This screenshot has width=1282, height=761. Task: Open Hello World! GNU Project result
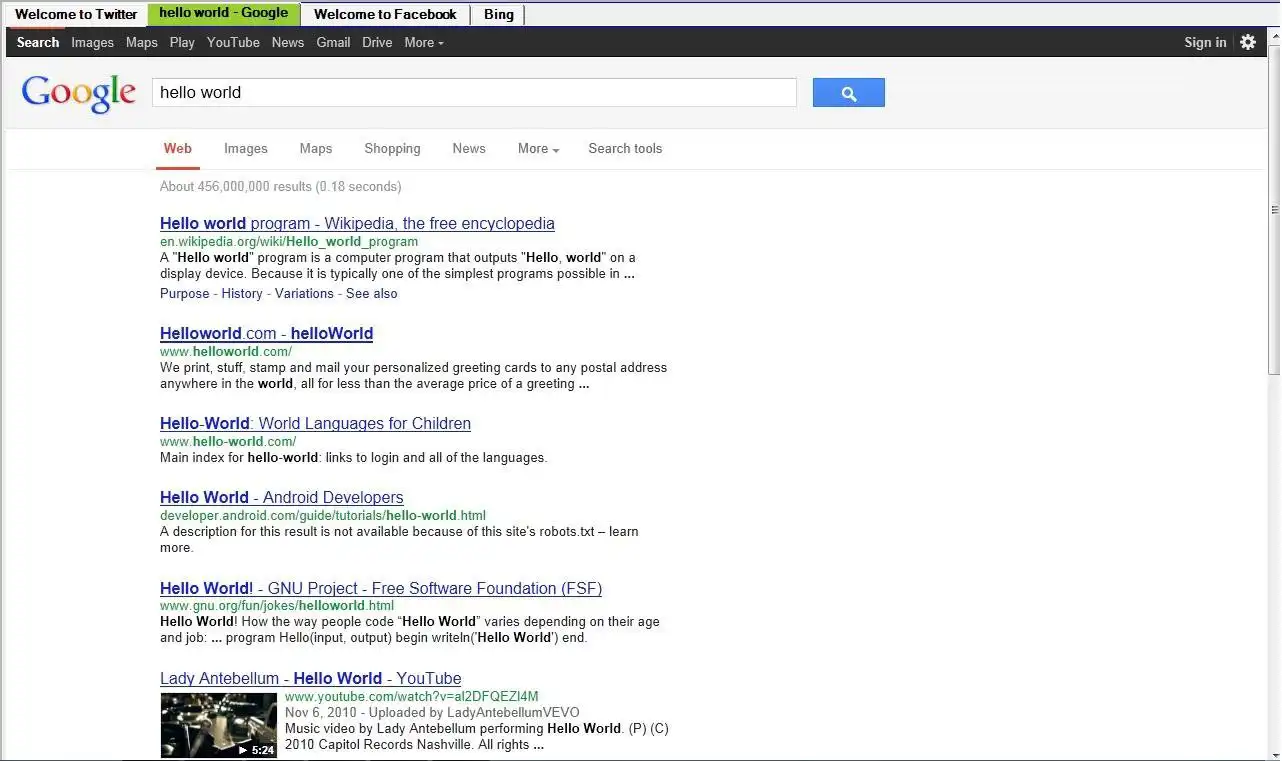pos(381,588)
